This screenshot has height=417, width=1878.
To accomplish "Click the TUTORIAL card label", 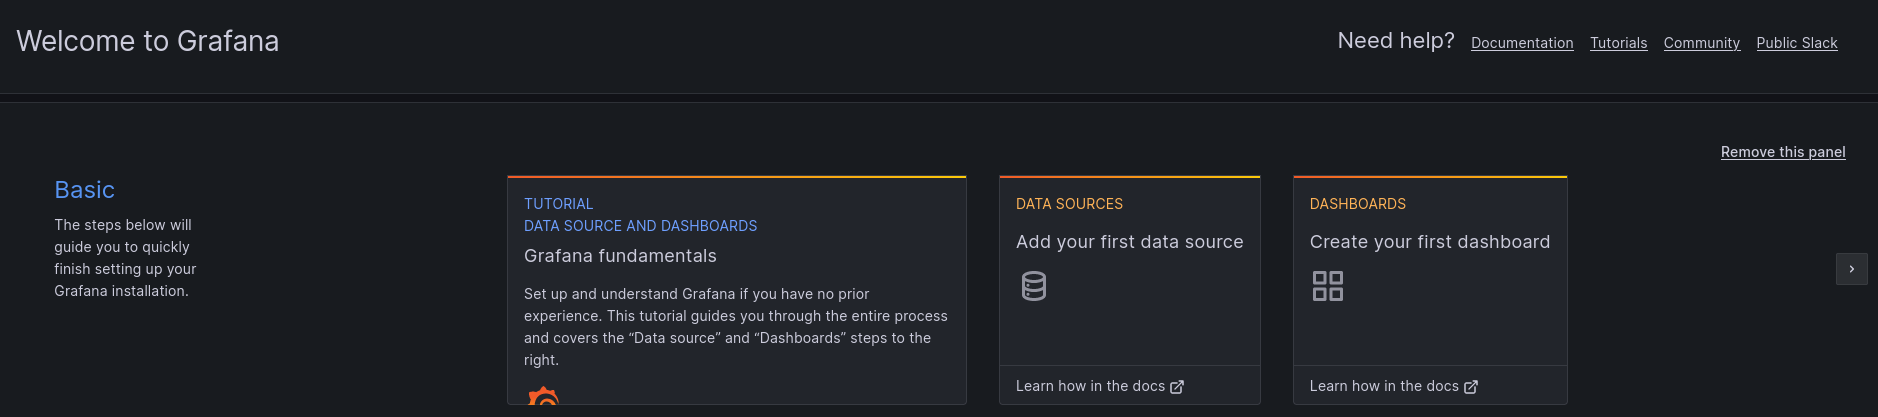I will point(558,204).
